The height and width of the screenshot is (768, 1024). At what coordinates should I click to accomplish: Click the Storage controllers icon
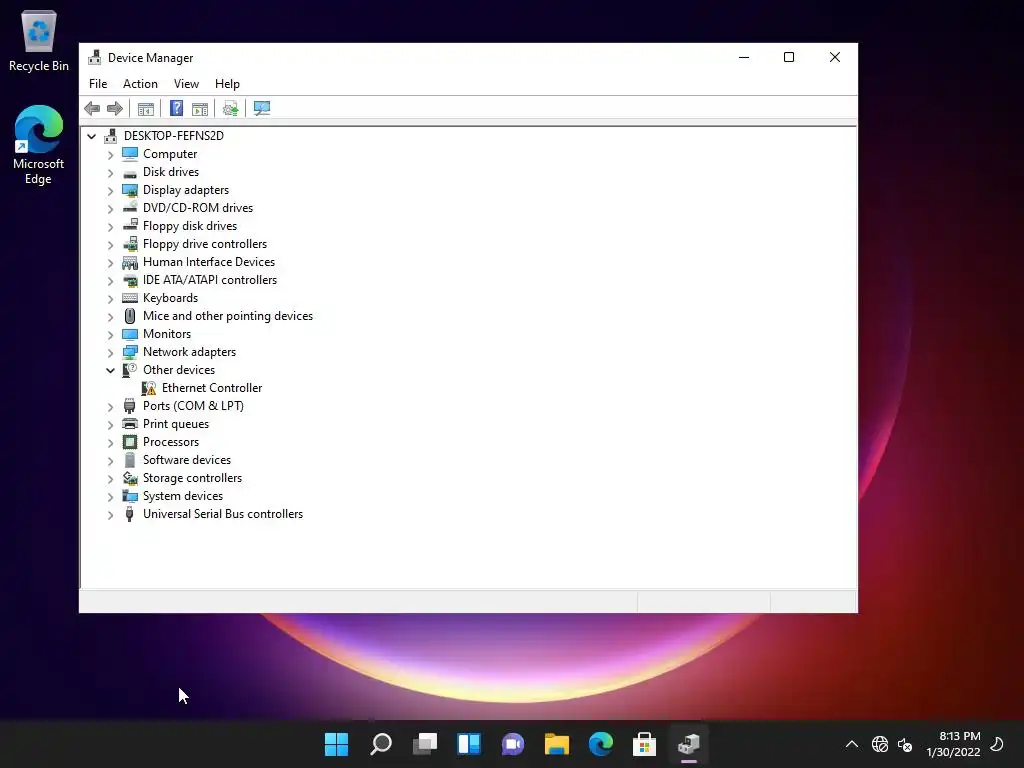pos(130,478)
